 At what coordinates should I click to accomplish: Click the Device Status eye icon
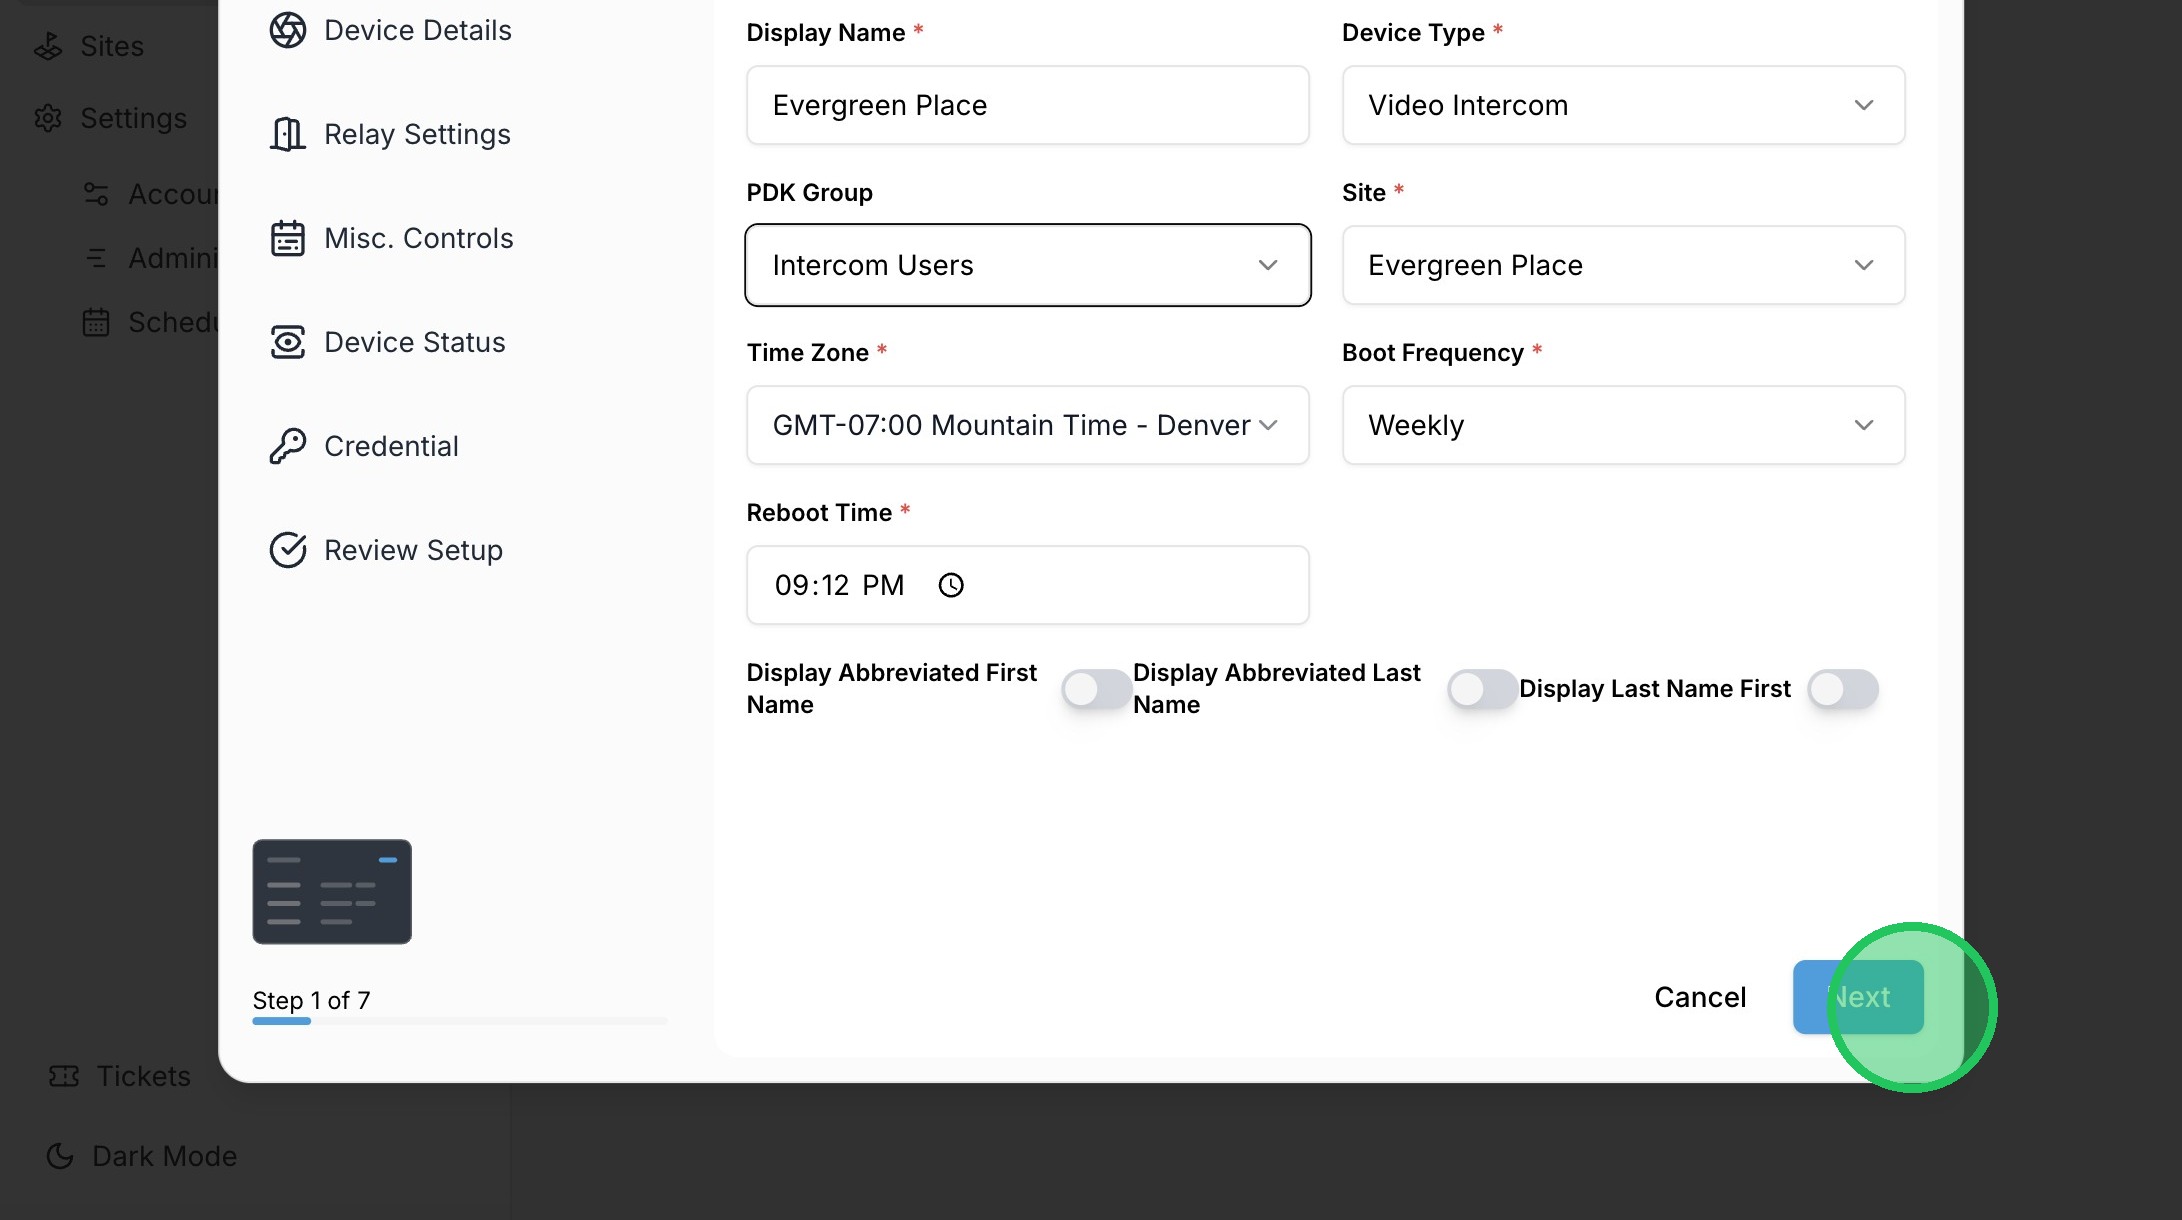coord(288,342)
